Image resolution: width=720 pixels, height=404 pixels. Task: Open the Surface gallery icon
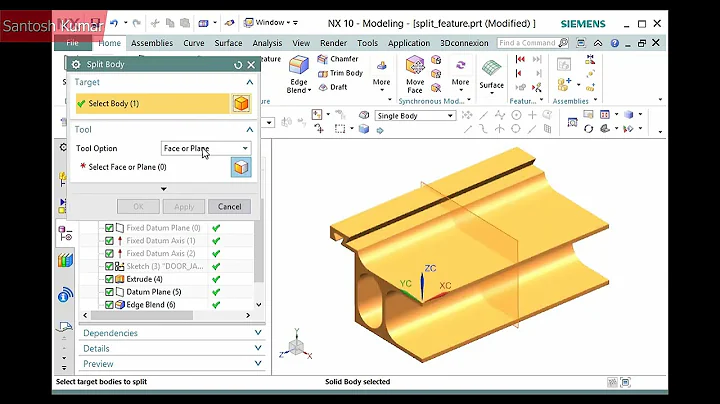[491, 69]
